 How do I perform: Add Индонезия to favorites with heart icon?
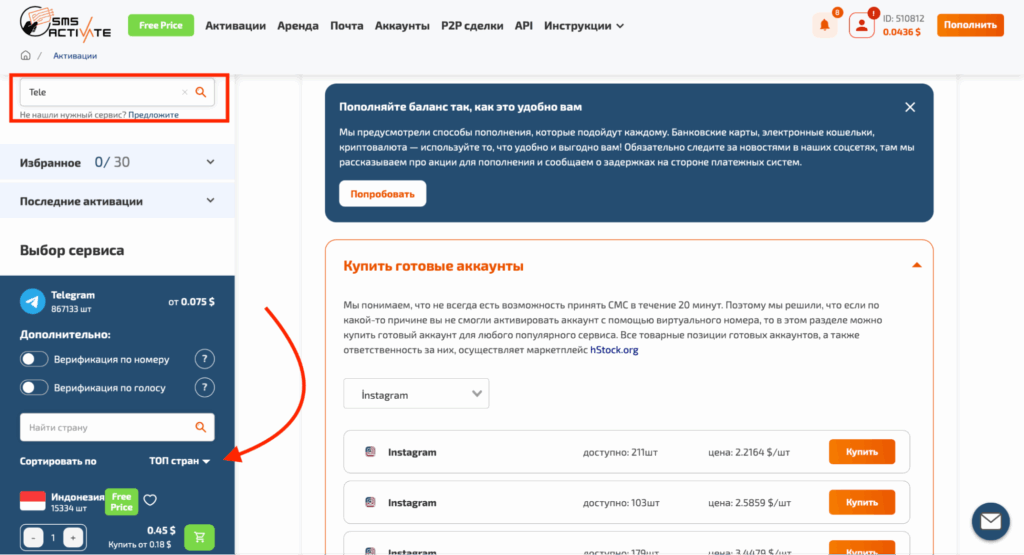(150, 500)
